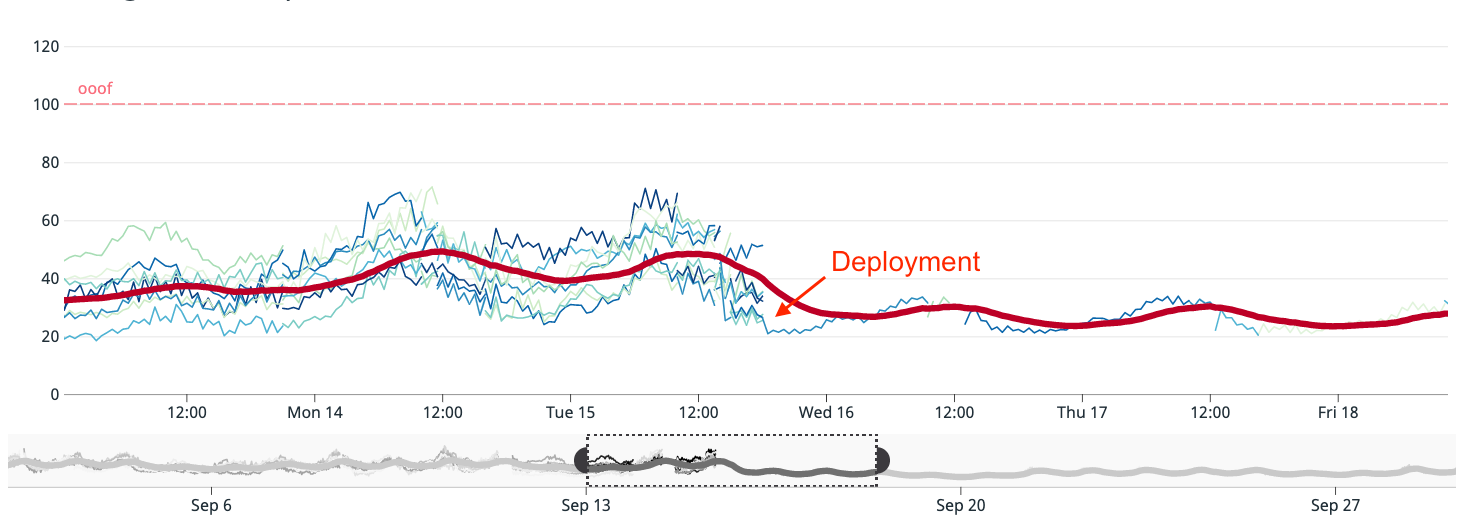Click the 'Sep 27' overview axis label

(x=1335, y=505)
